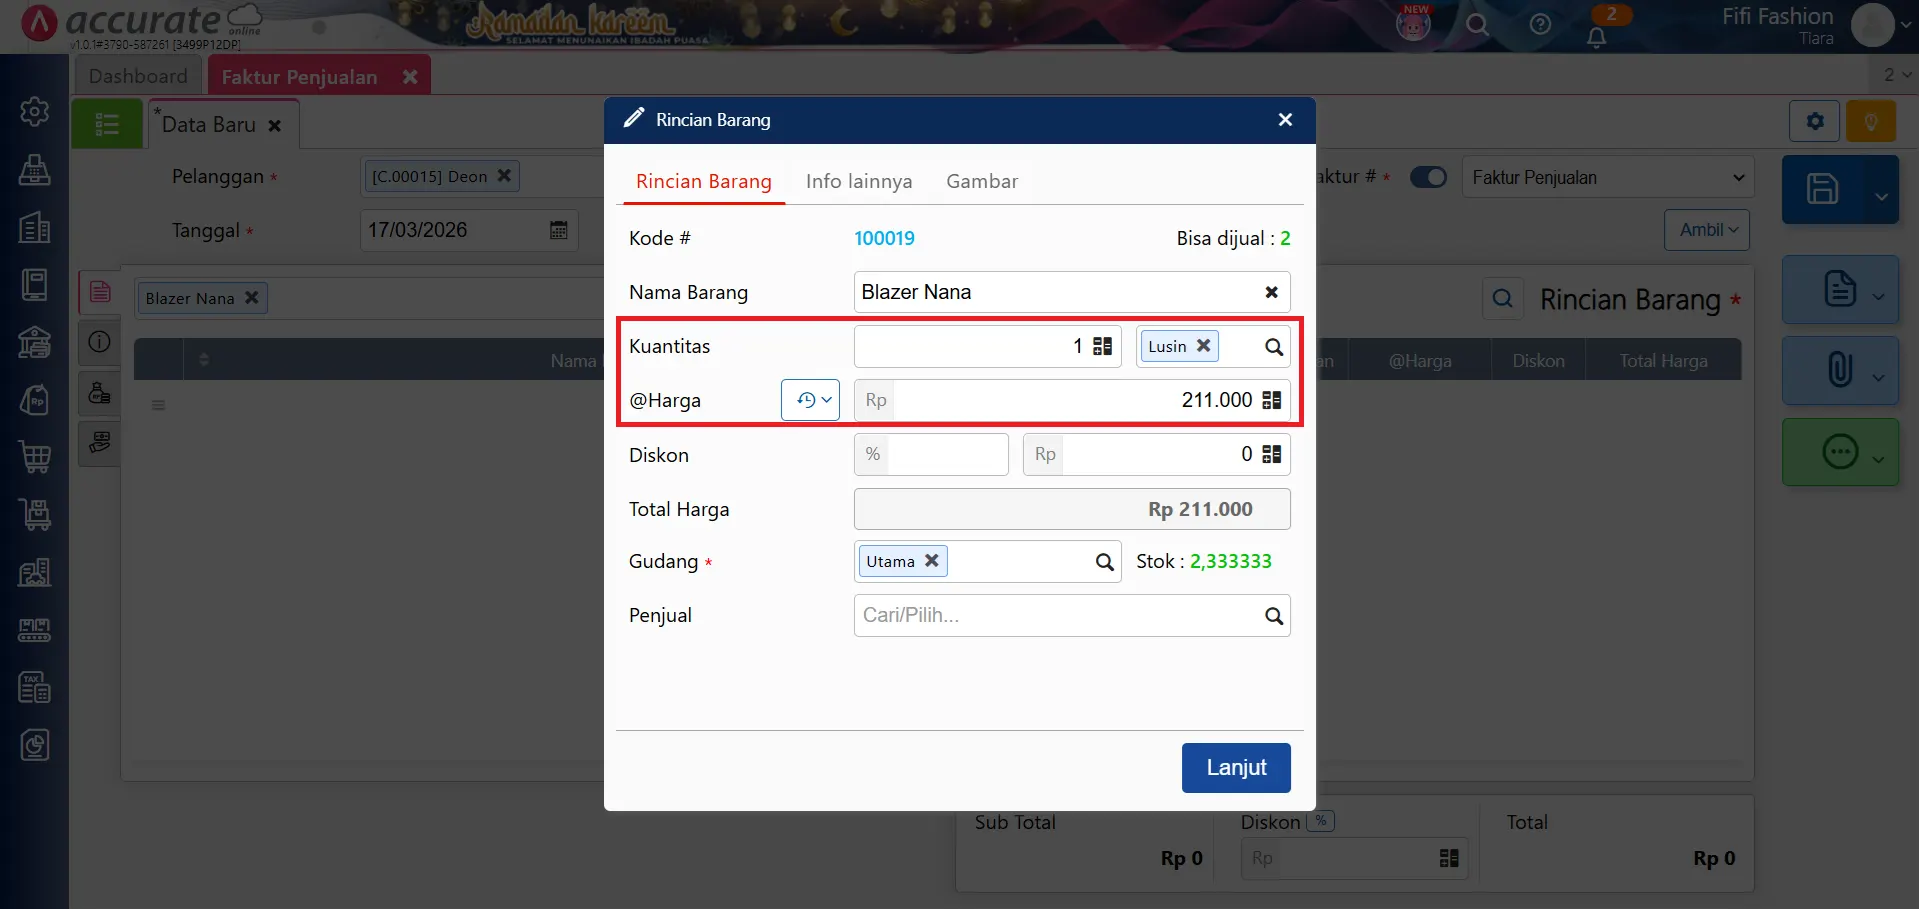Open the Dashboard tab

[x=138, y=76]
